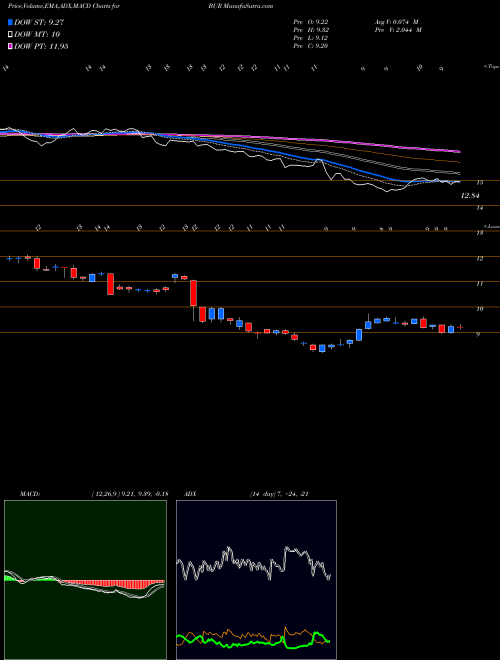Select the 'DOW MT: 10' legend text
Viewport: 500px width, 660px height.
click(x=35, y=35)
